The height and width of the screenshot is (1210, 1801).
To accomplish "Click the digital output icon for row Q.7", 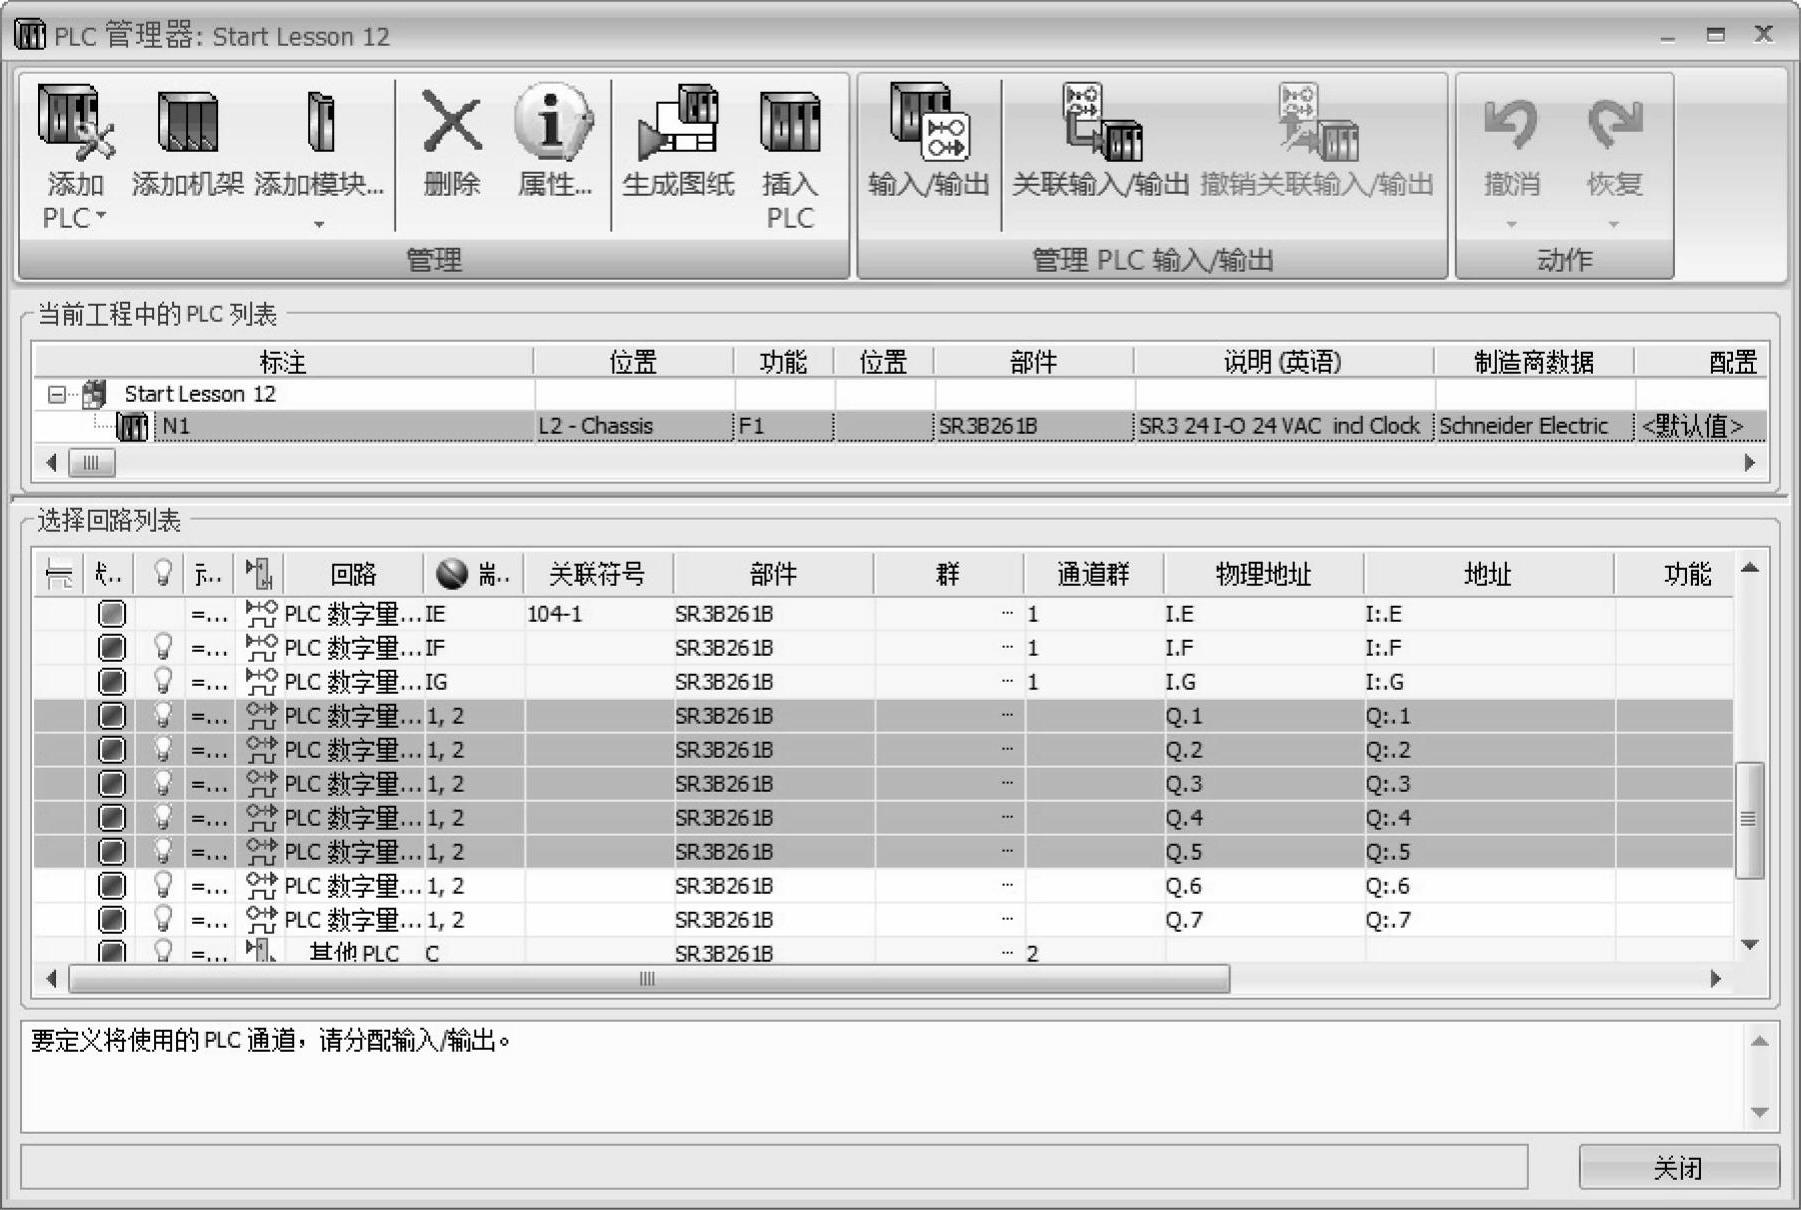I will coord(261,920).
